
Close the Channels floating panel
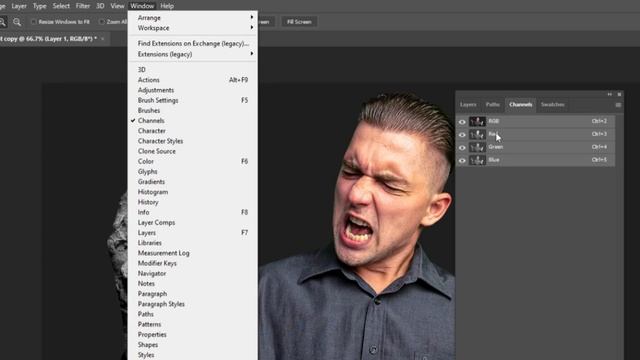click(619, 94)
